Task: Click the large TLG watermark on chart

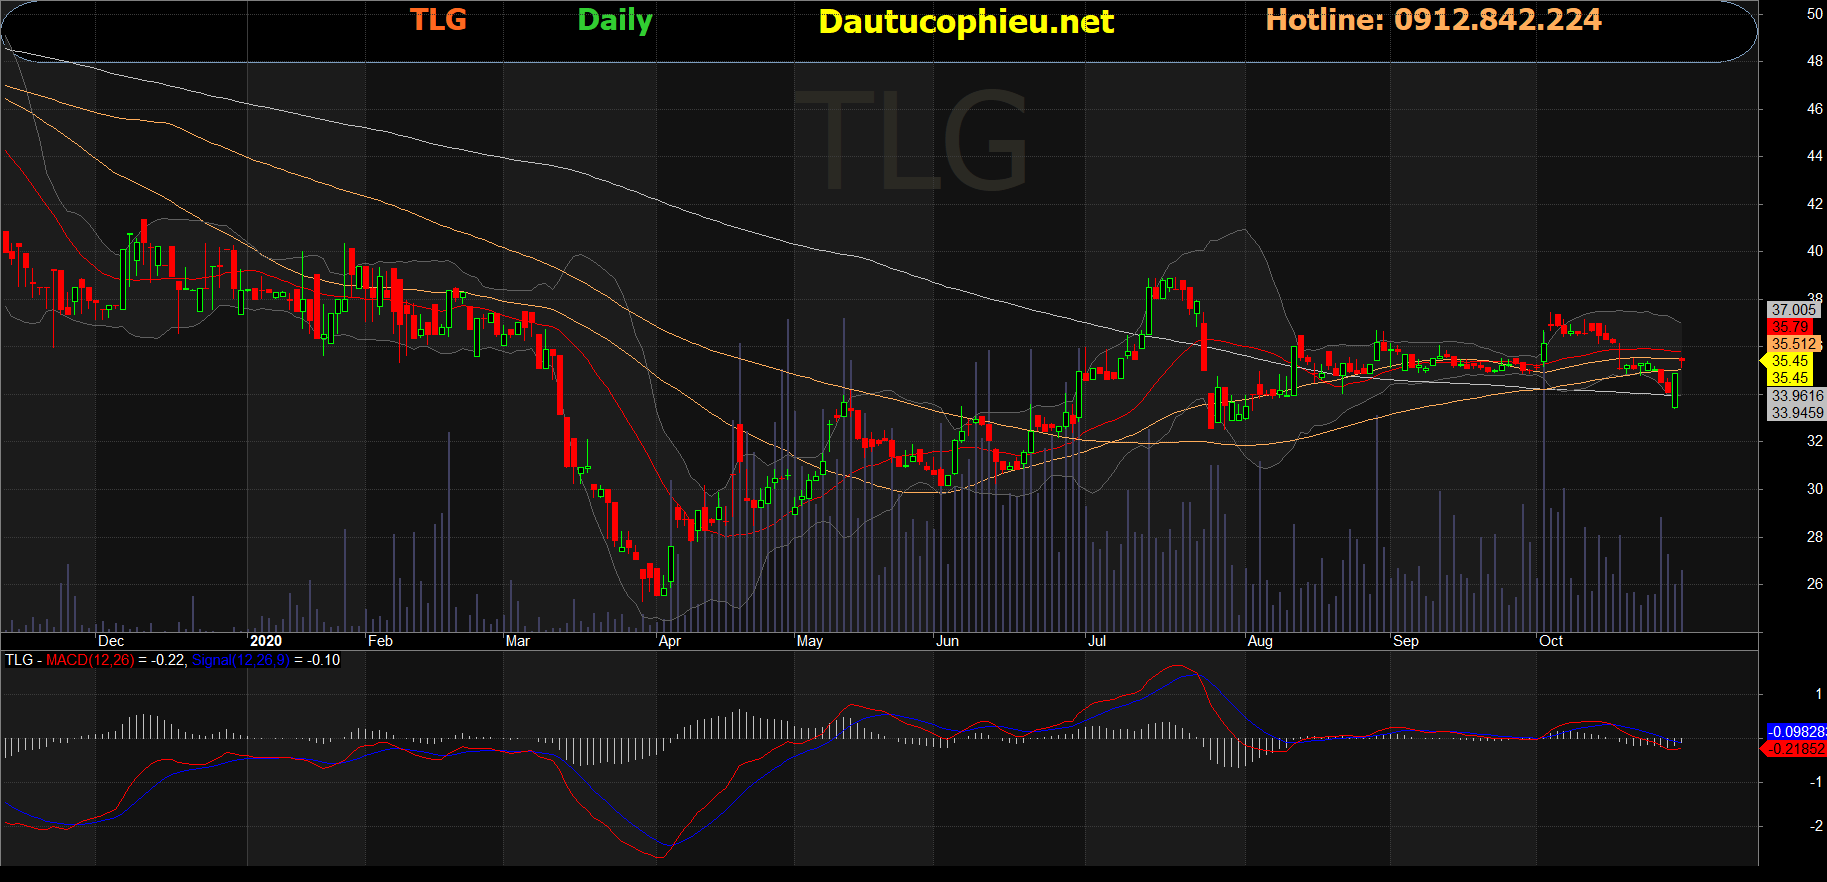Action: click(910, 140)
